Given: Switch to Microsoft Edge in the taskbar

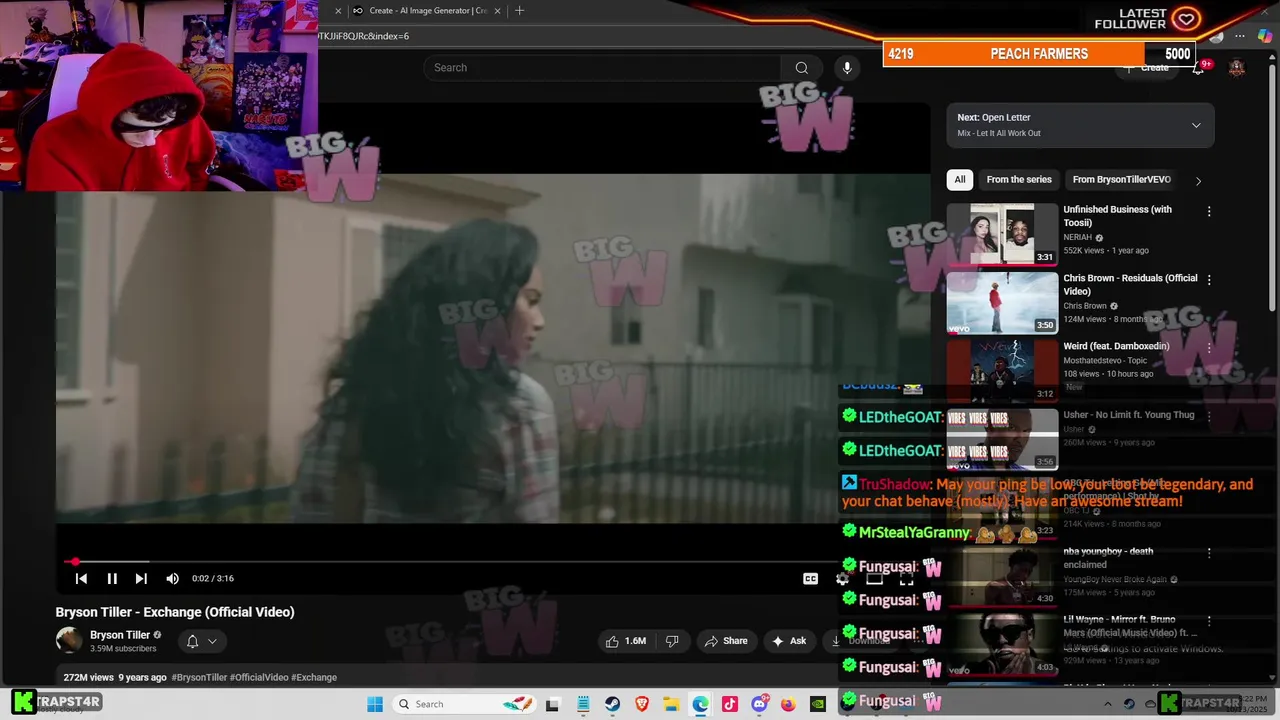Looking at the screenshot, I should point(700,704).
